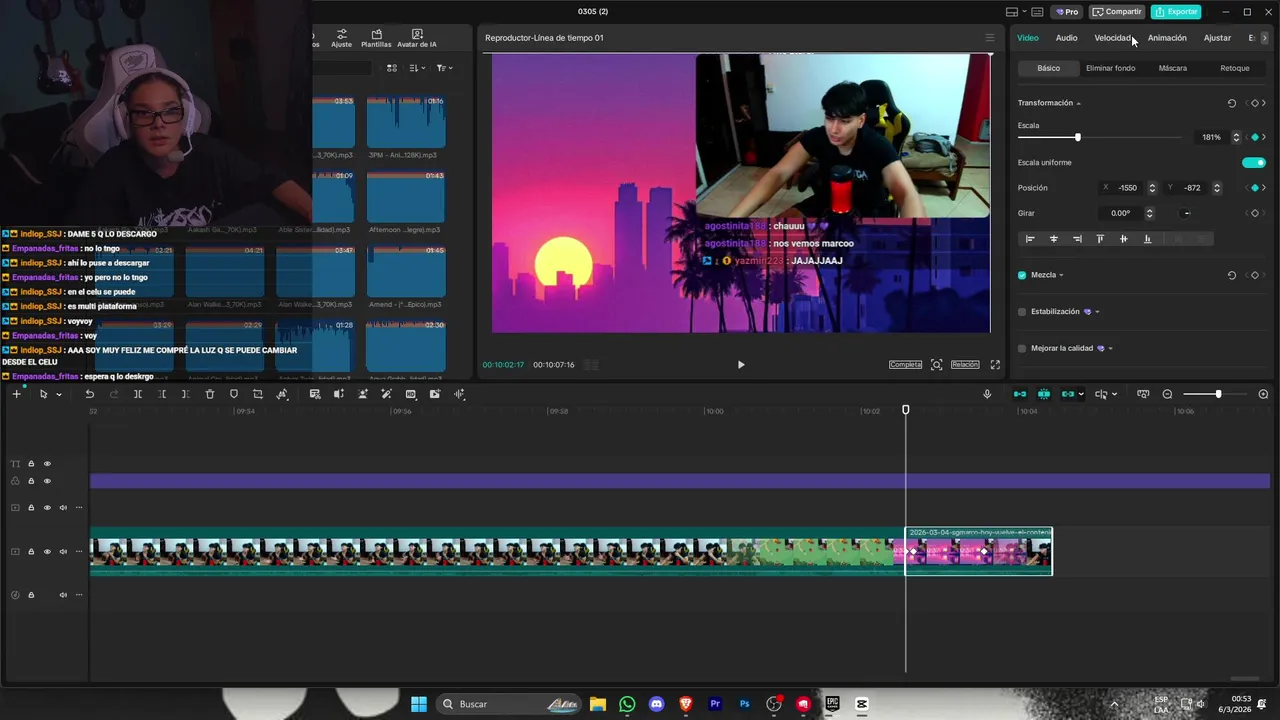The height and width of the screenshot is (720, 1280).
Task: Turn off the Escala uniforme switch
Action: pyautogui.click(x=1253, y=163)
